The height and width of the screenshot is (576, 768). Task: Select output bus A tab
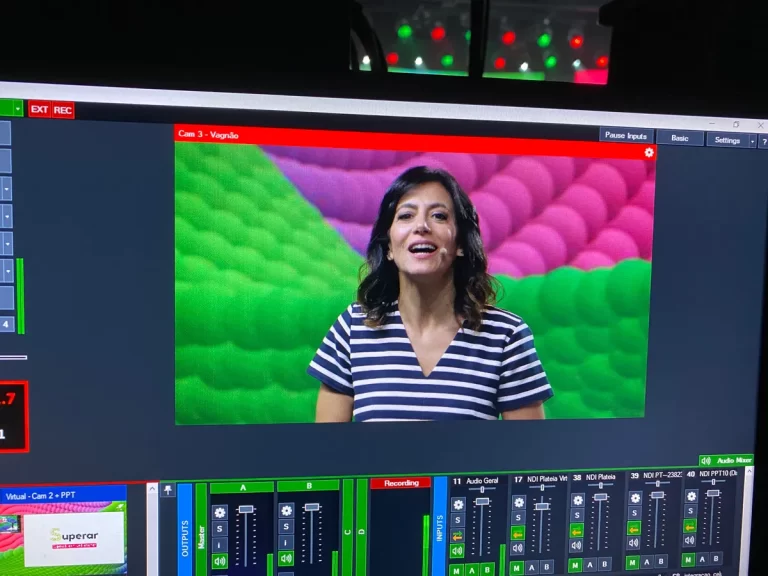(242, 487)
